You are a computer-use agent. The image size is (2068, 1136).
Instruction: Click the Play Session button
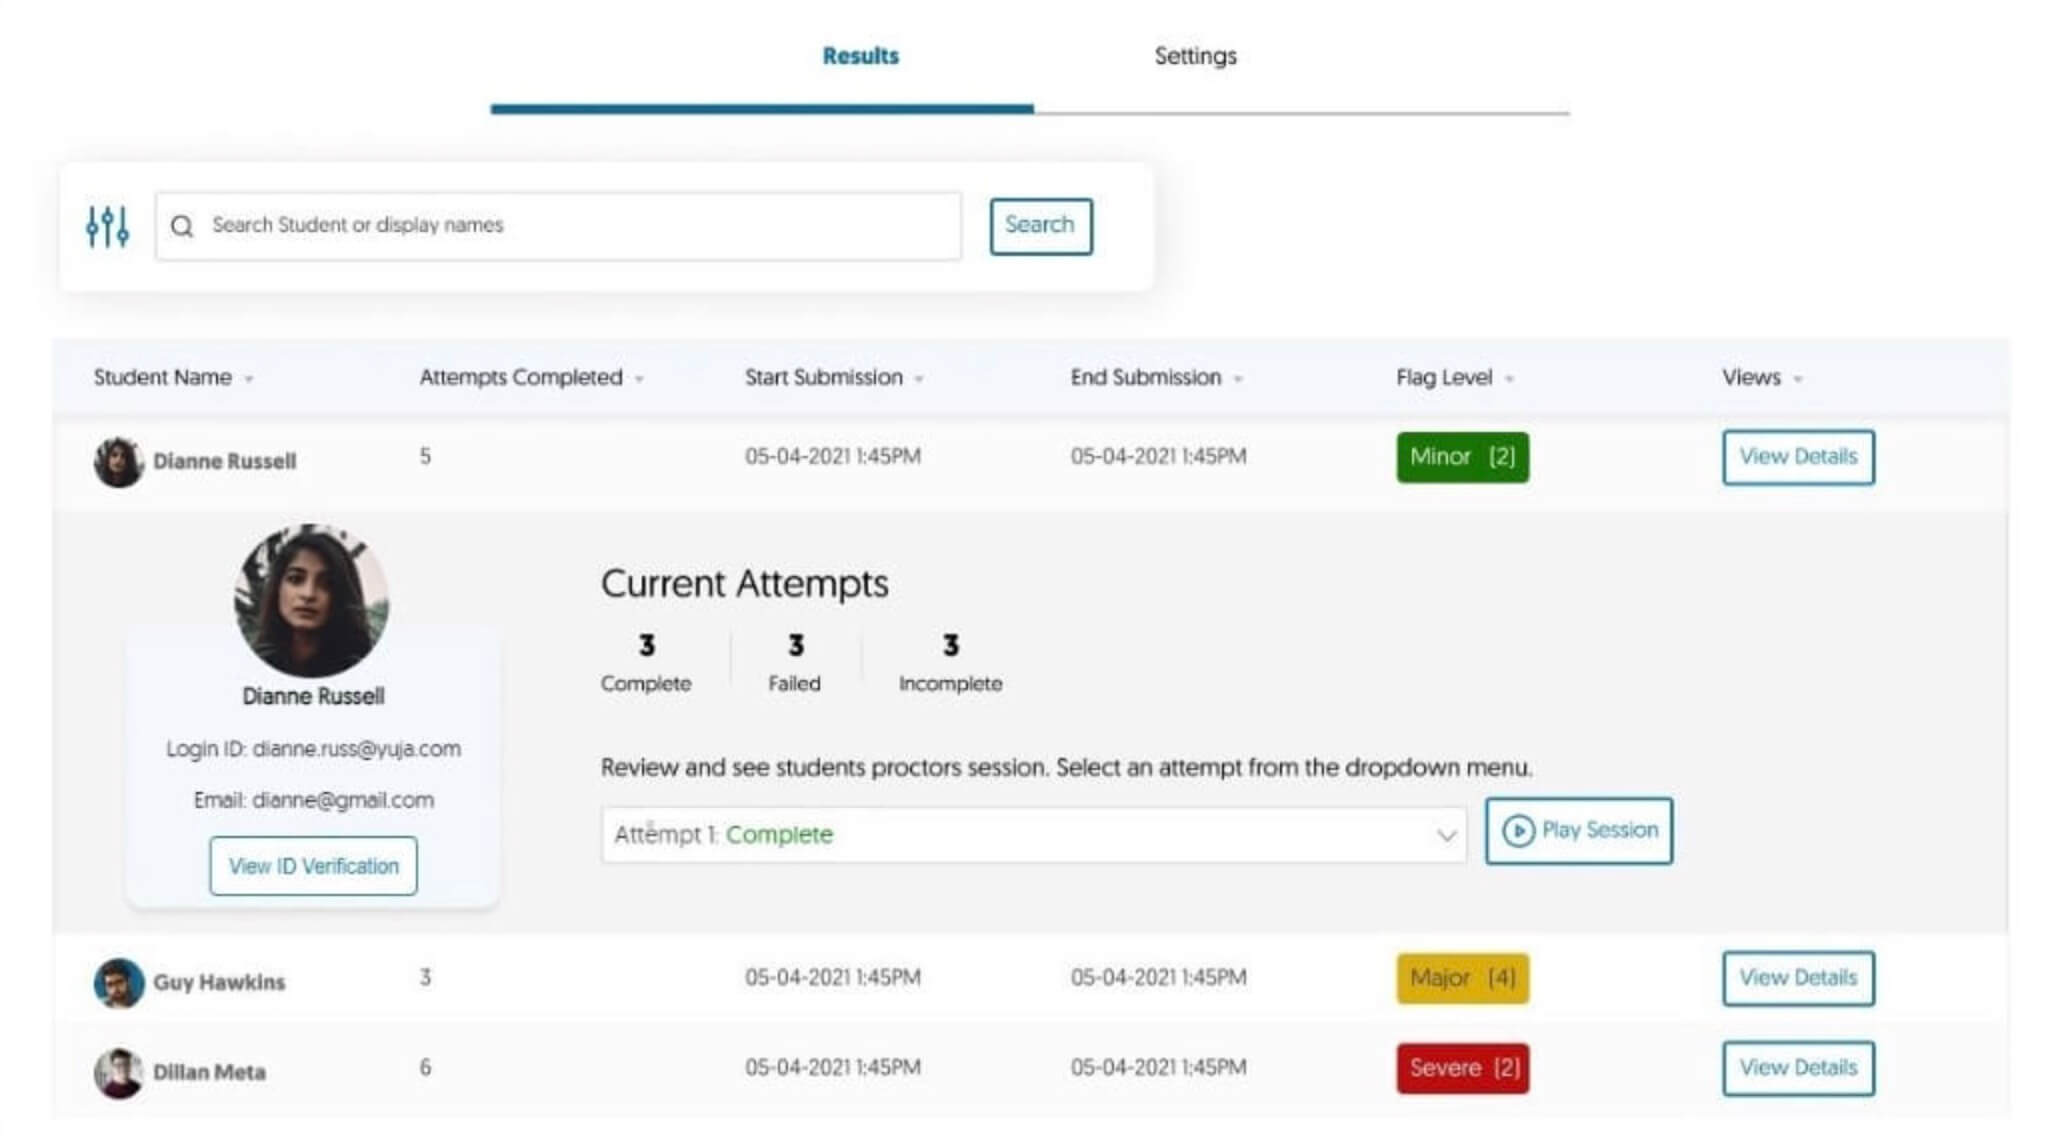click(1578, 830)
